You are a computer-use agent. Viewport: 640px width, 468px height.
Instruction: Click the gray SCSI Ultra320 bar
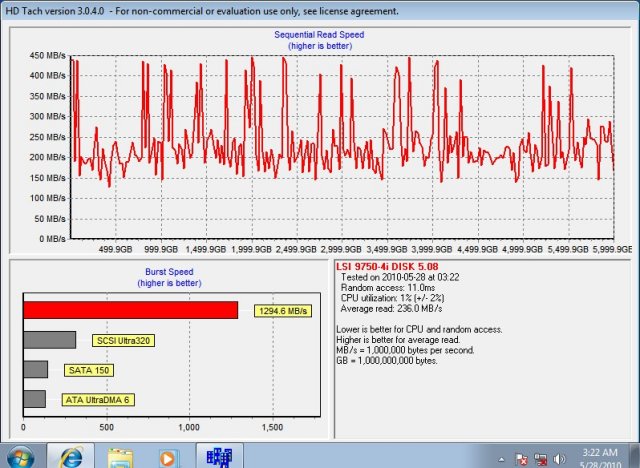pos(50,340)
